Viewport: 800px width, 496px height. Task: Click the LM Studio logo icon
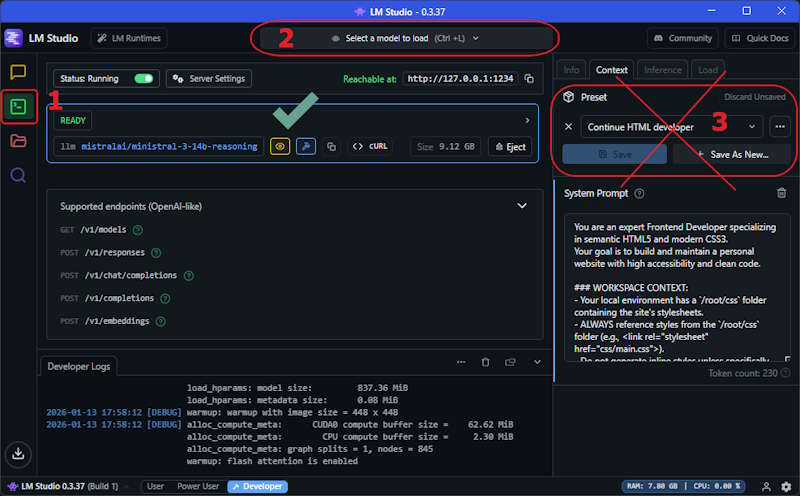[13, 38]
